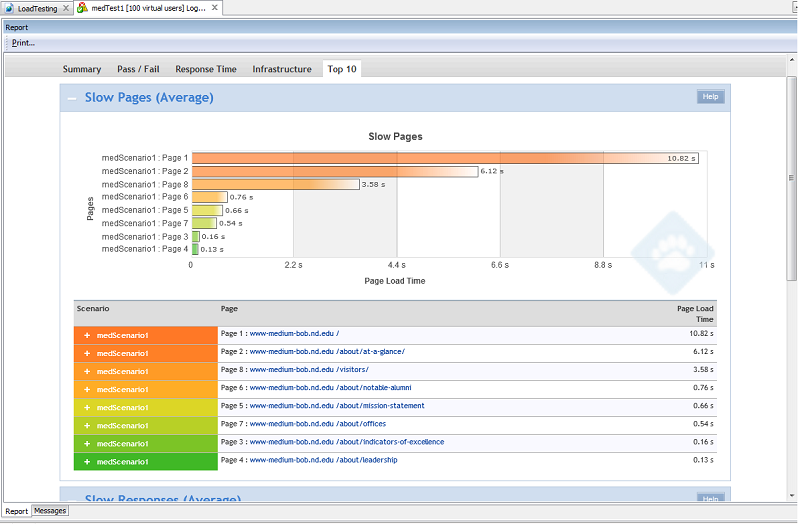This screenshot has height=524, width=800.
Task: Switch to the Report bottom tab
Action: (x=16, y=511)
